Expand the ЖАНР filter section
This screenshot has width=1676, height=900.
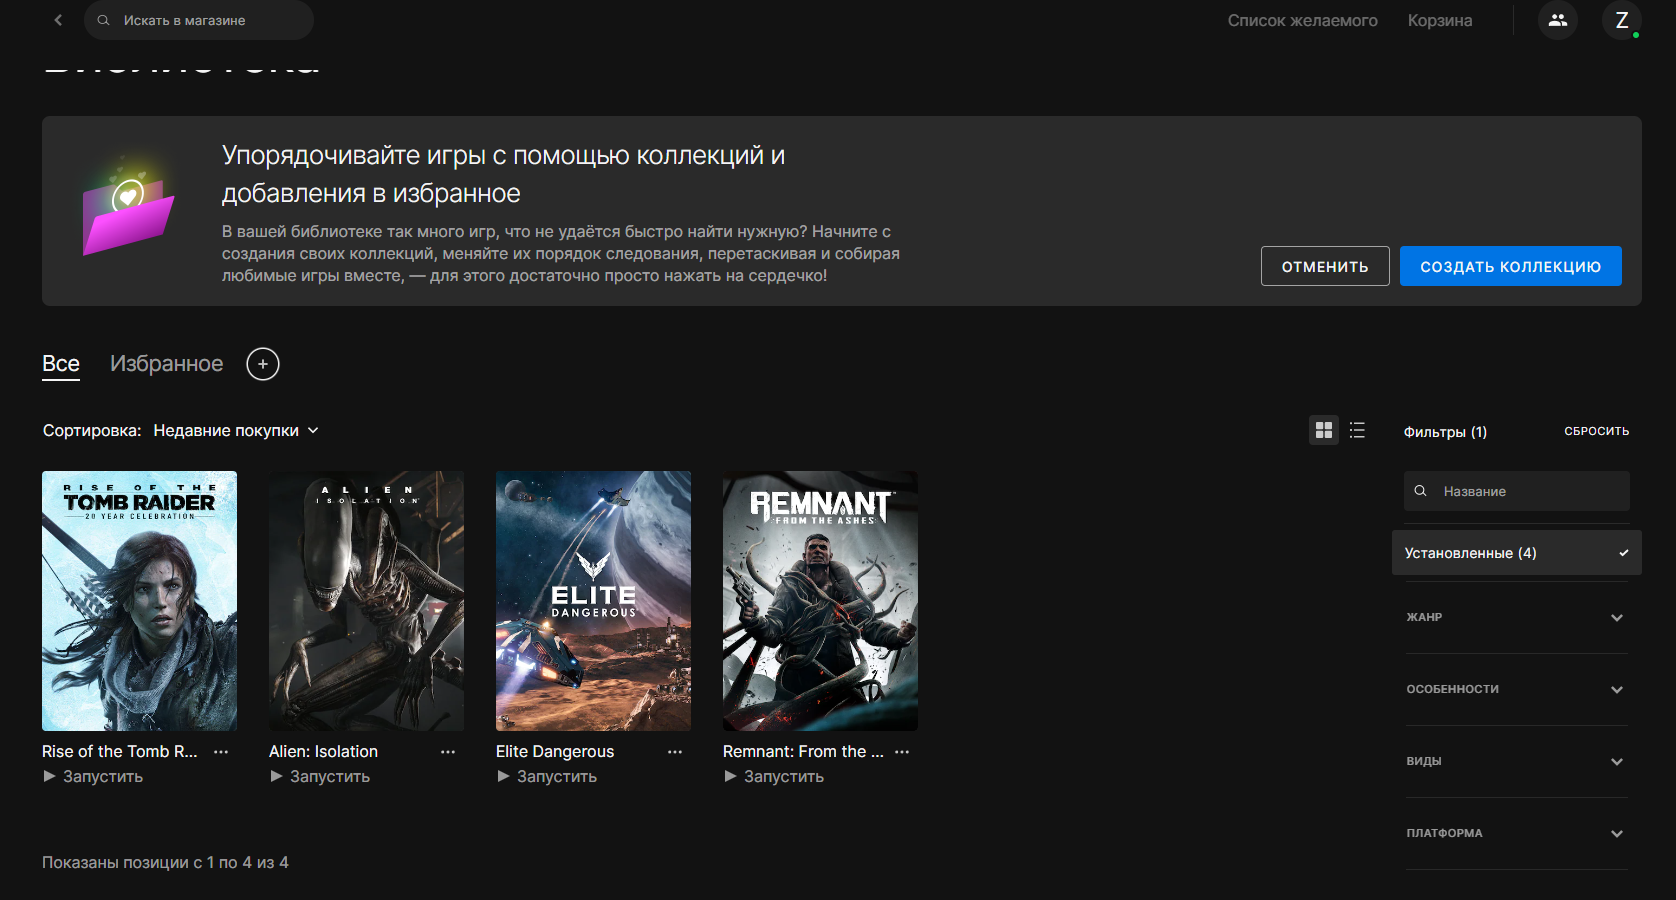point(1516,617)
